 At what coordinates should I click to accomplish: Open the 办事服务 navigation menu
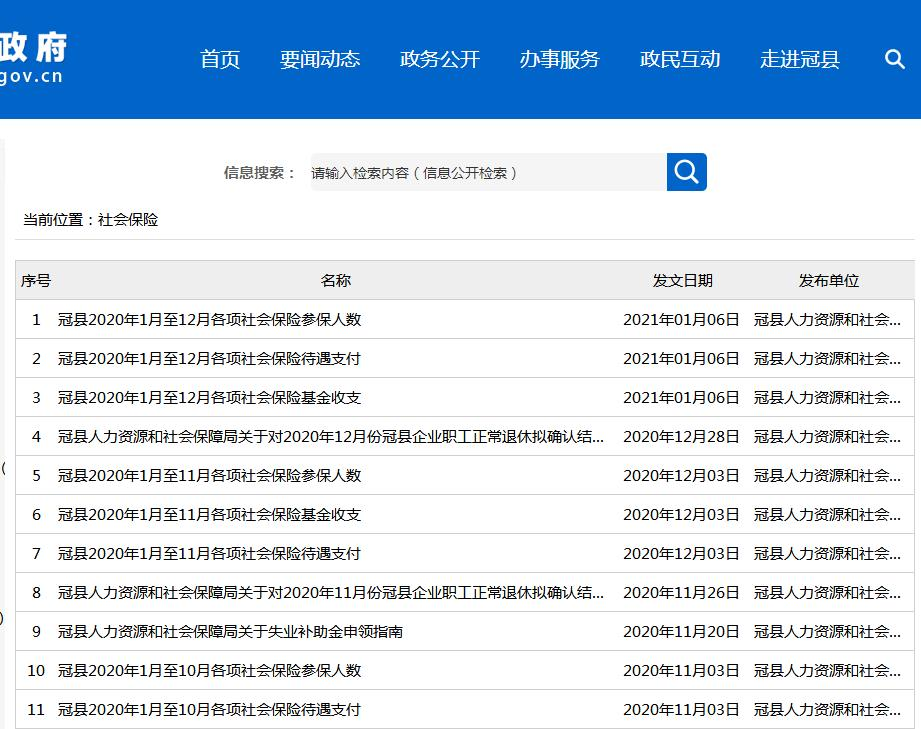point(559,59)
